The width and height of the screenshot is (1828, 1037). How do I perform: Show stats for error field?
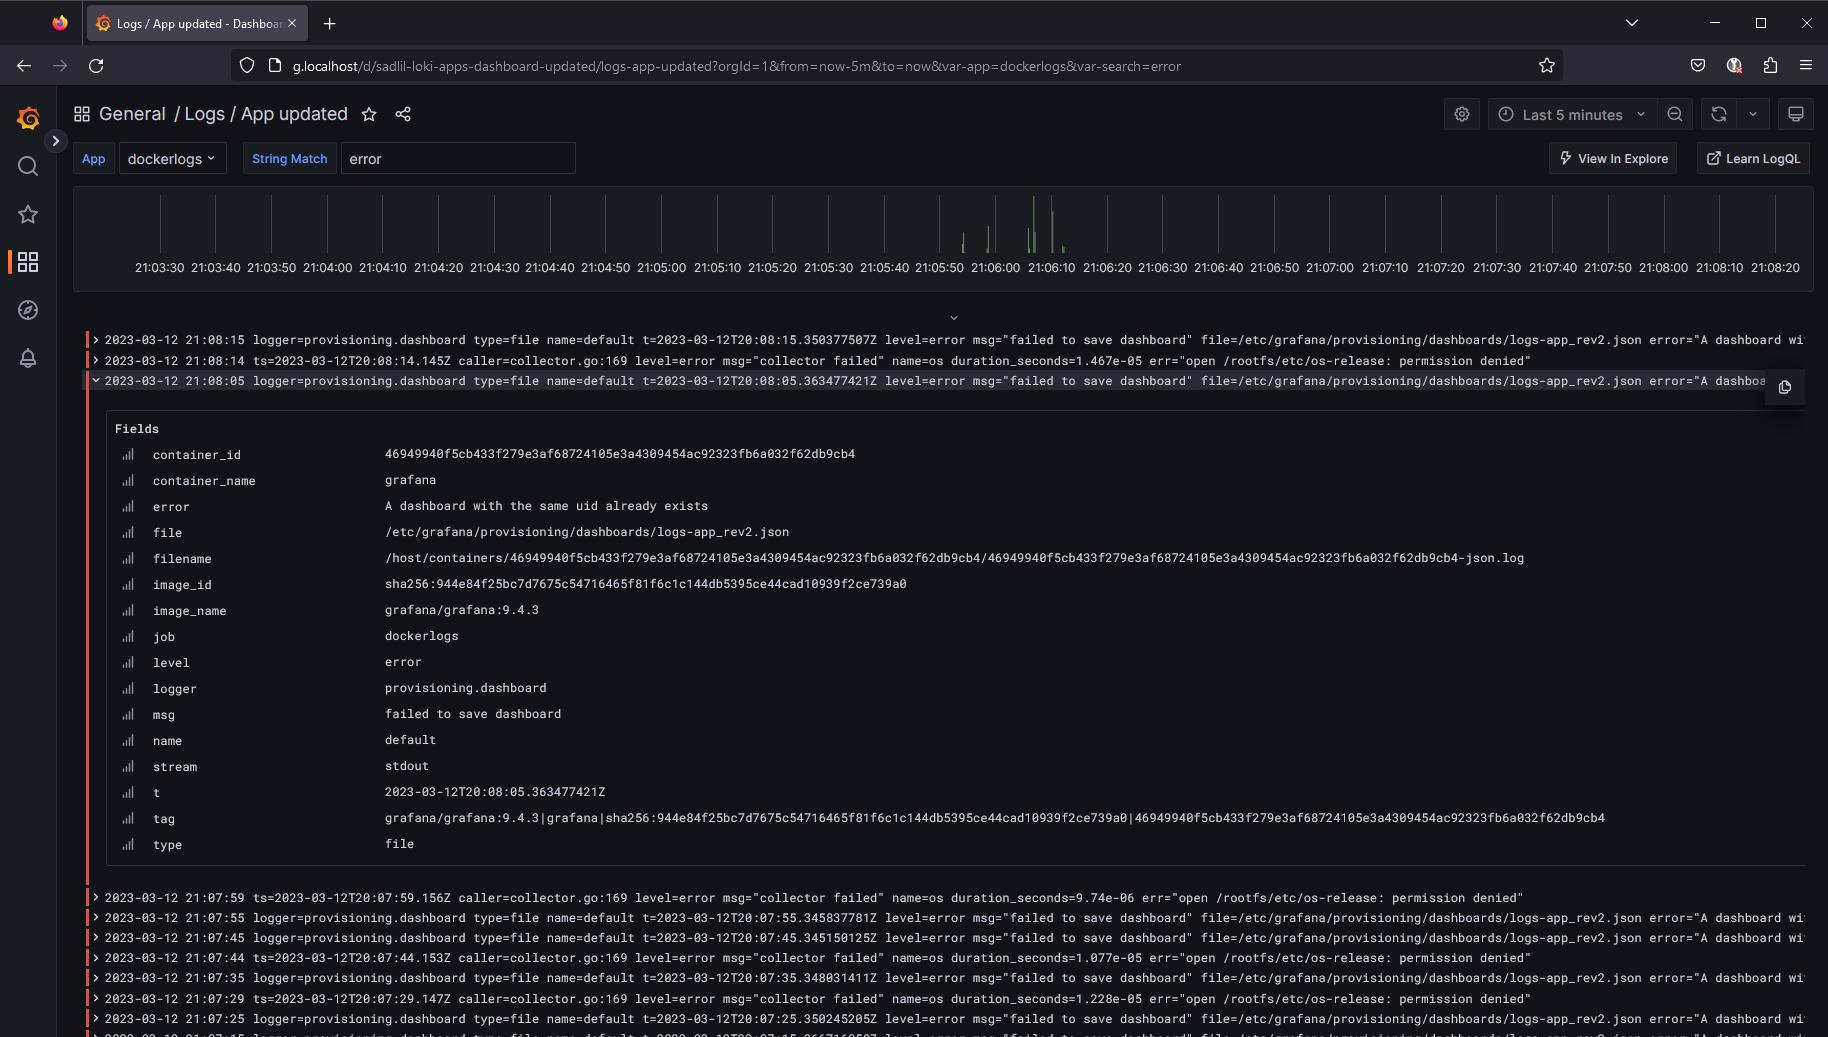coord(128,507)
